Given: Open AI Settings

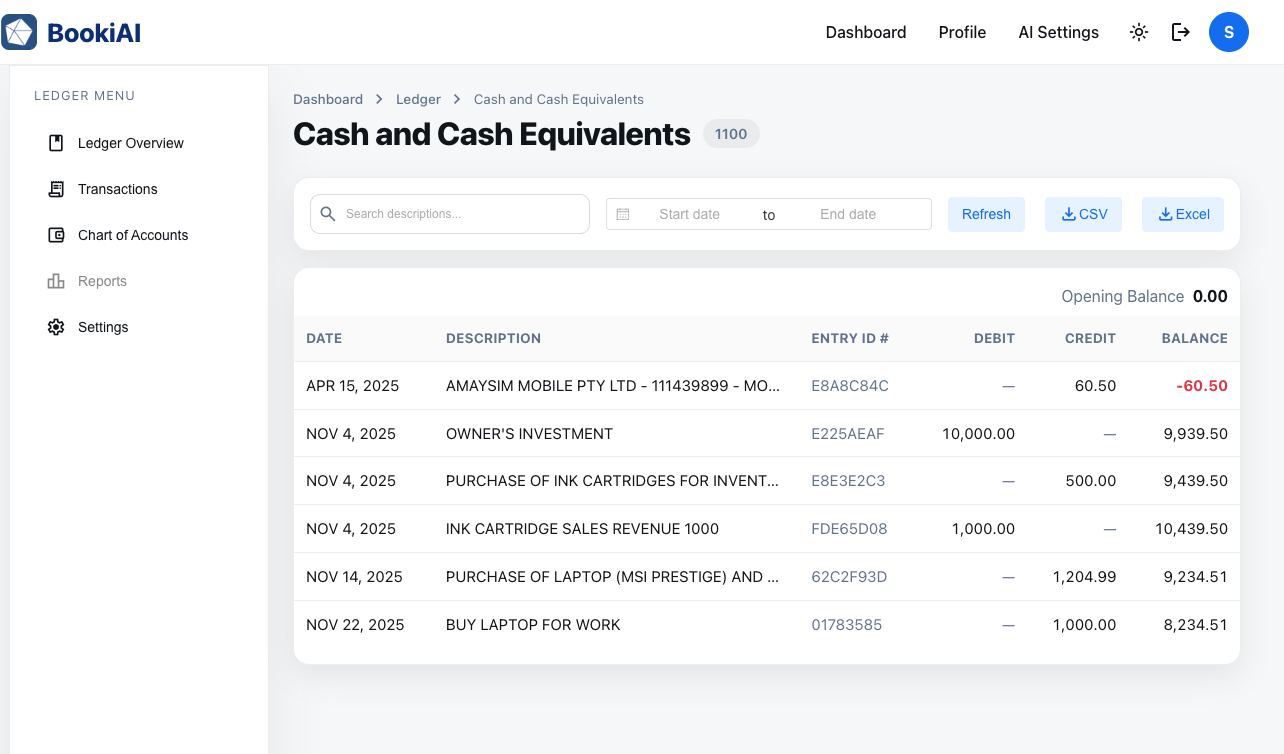Looking at the screenshot, I should click(x=1058, y=31).
